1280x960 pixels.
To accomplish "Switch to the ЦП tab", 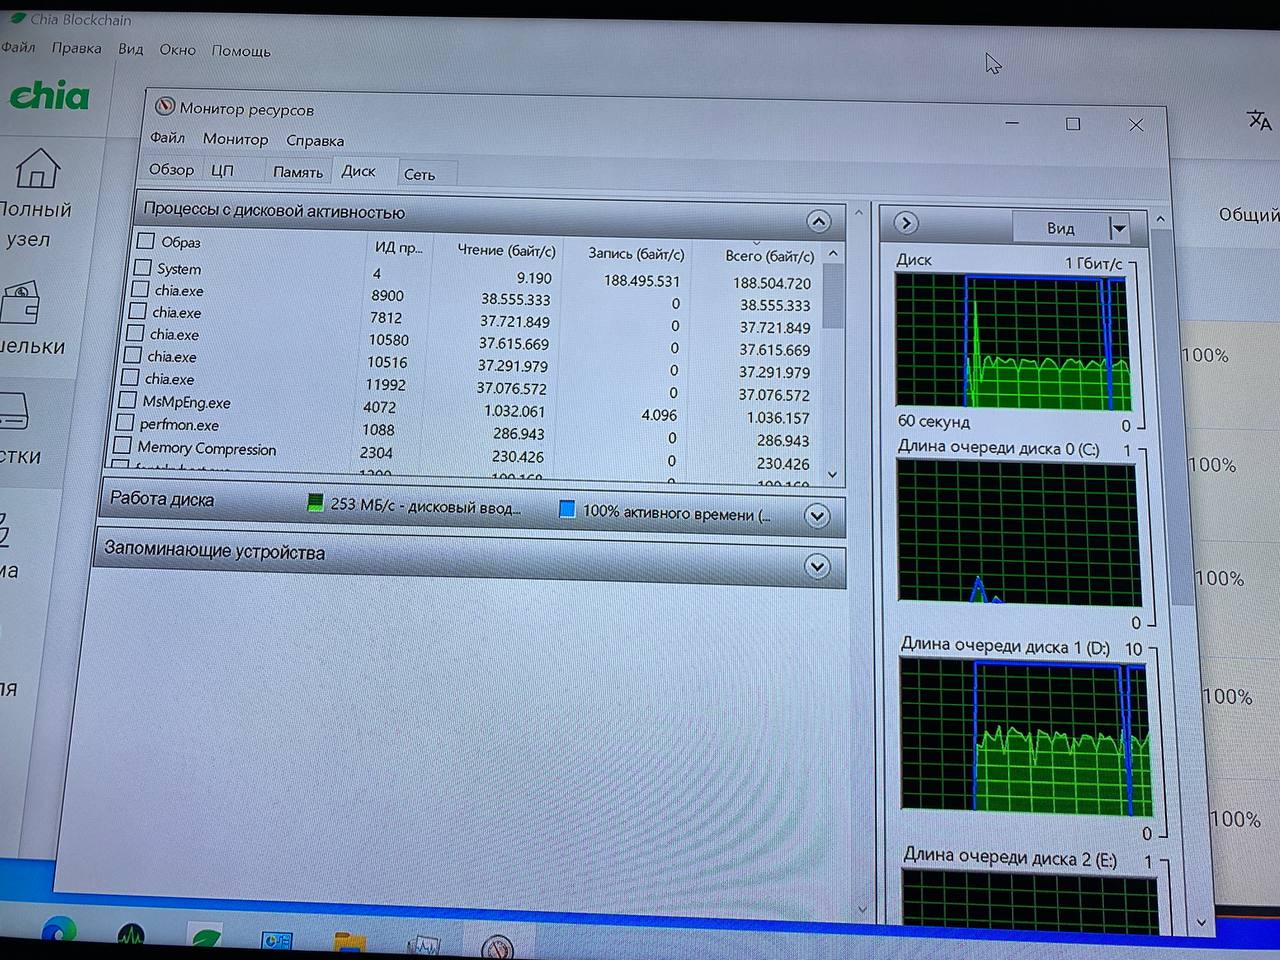I will [222, 171].
